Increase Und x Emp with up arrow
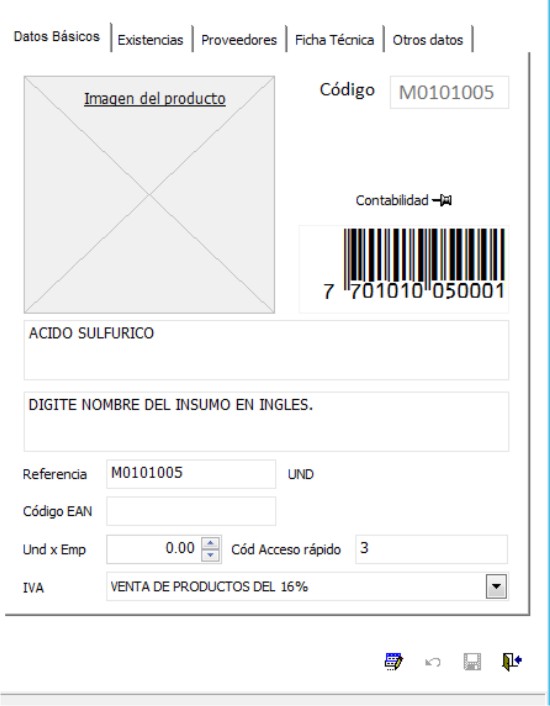The width and height of the screenshot is (550, 706). [211, 543]
